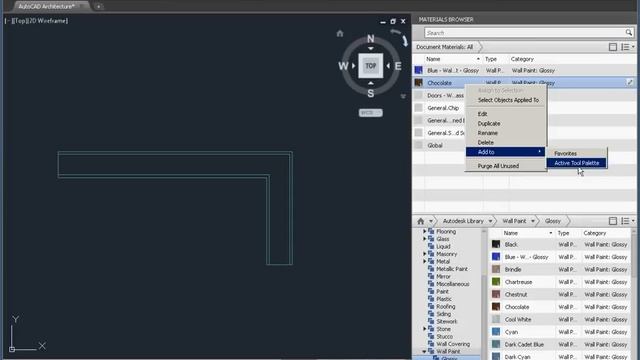Expand the Glass library category
This screenshot has width=640, height=360.
pyautogui.click(x=424, y=239)
